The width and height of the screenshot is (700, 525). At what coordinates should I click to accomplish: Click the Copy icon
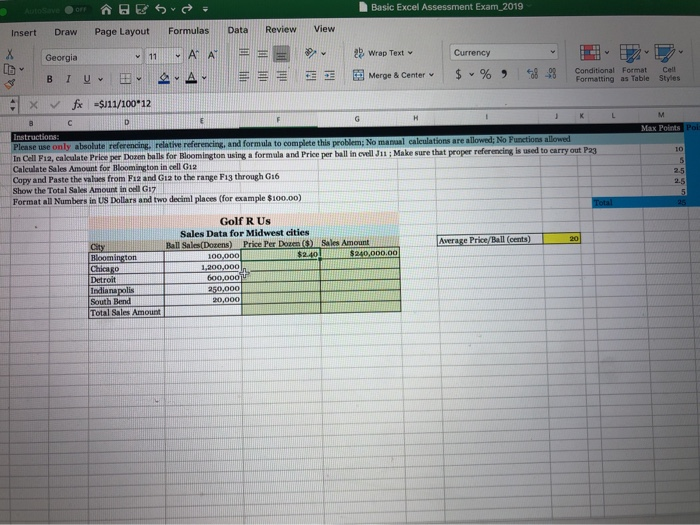[x=9, y=69]
